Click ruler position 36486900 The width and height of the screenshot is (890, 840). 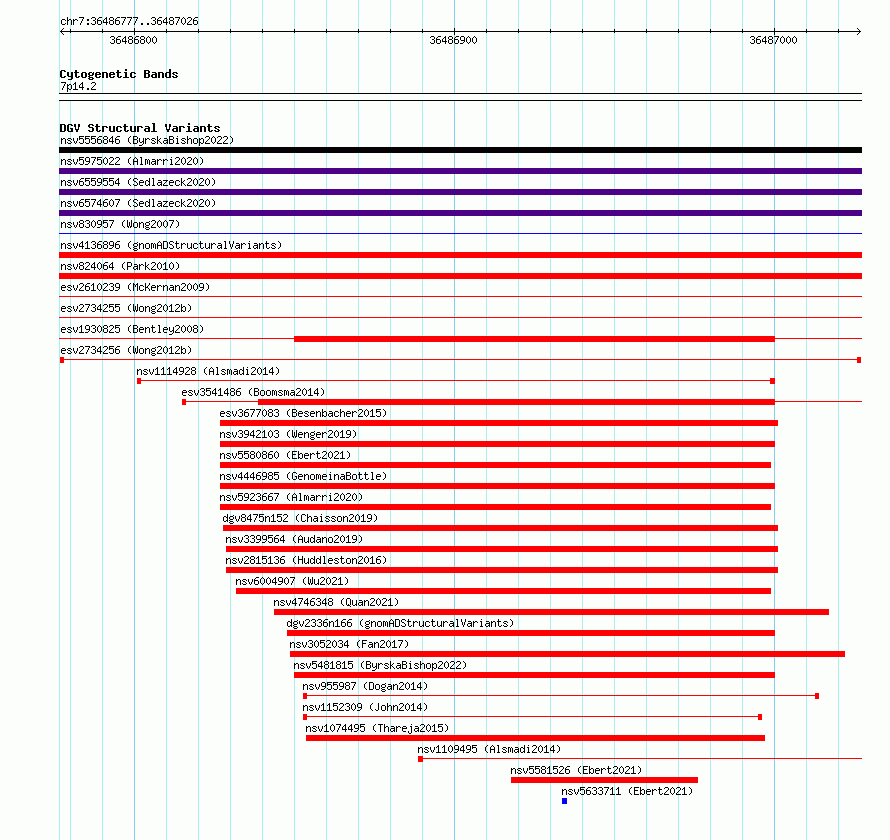coord(454,40)
